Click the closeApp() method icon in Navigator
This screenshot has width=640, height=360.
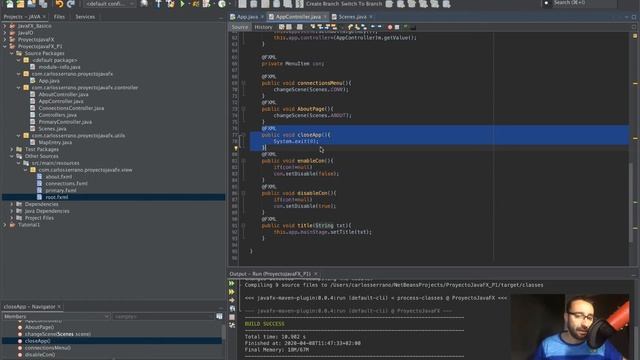20,341
